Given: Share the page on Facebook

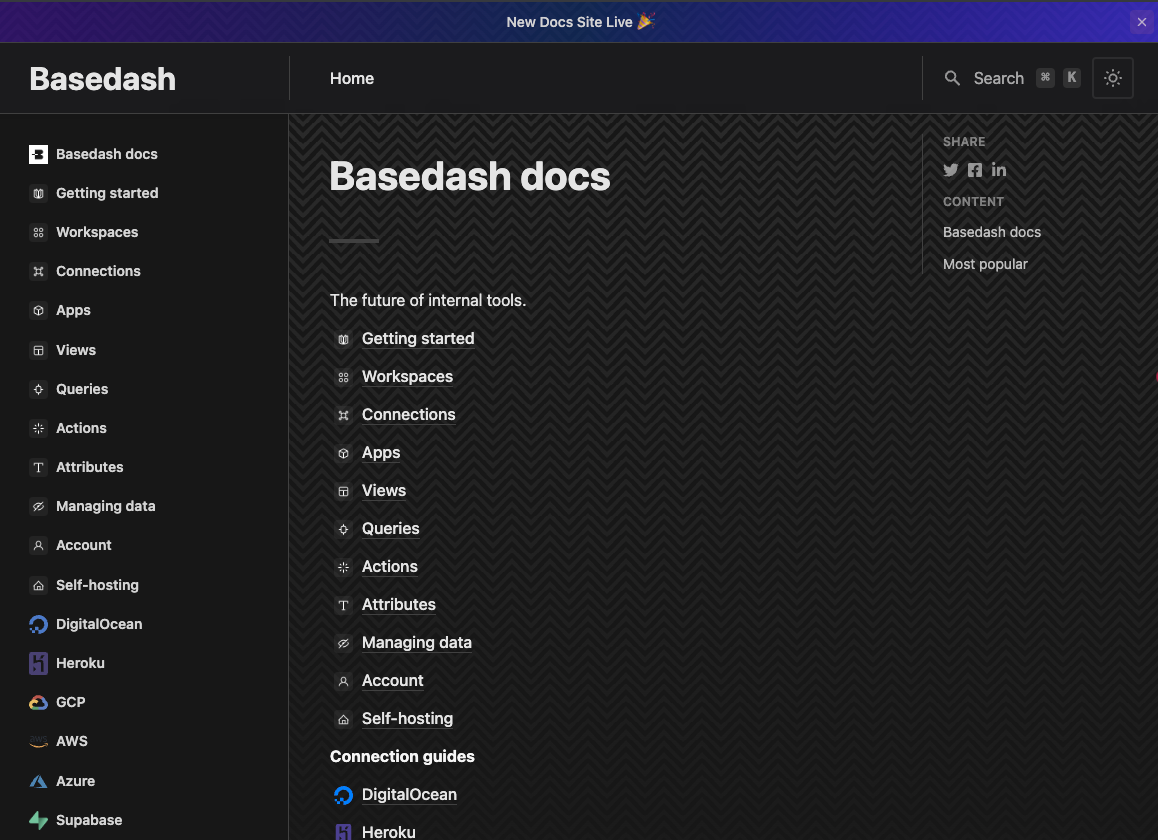Looking at the screenshot, I should pyautogui.click(x=975, y=170).
